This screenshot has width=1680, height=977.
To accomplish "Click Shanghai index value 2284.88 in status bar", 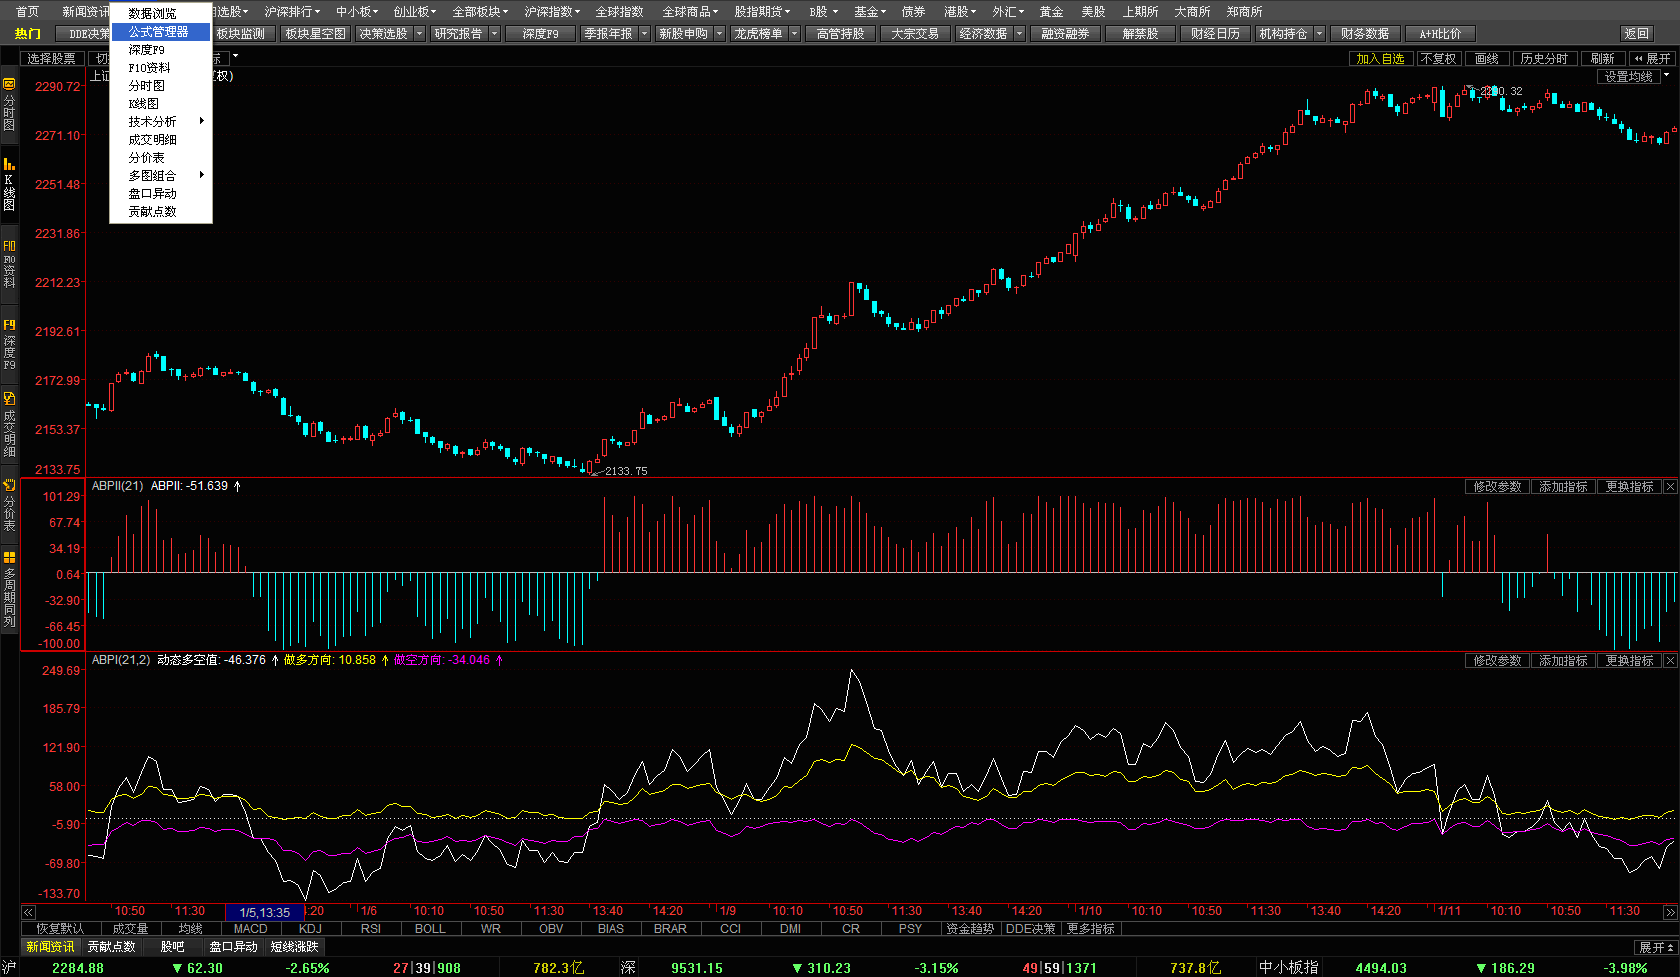I will coord(78,968).
